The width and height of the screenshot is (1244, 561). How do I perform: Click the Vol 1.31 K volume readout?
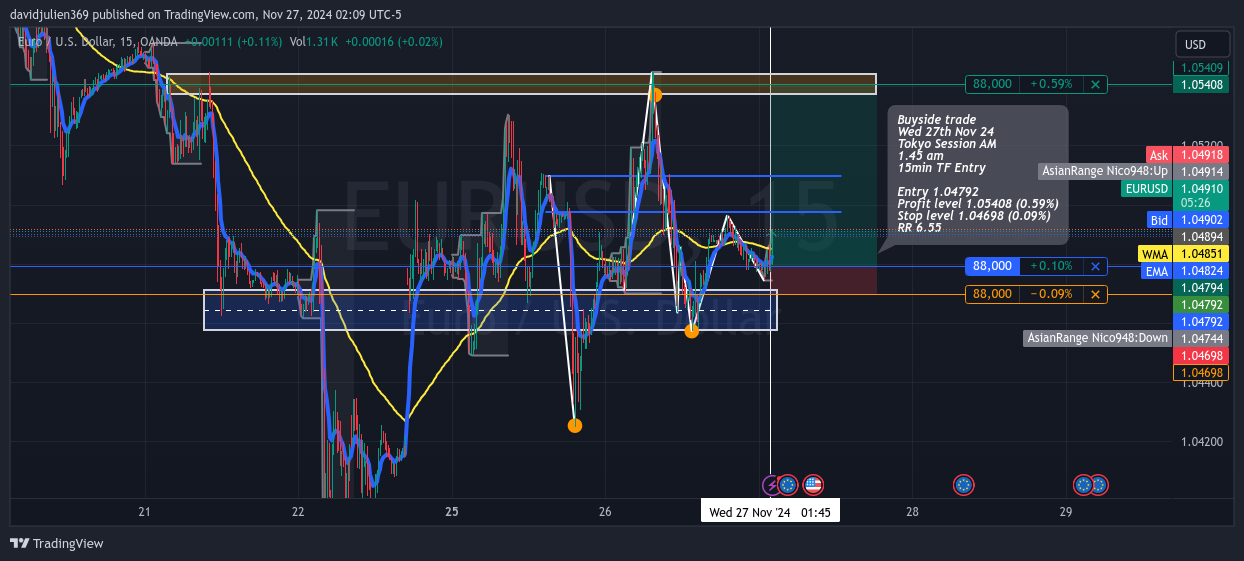coord(314,41)
